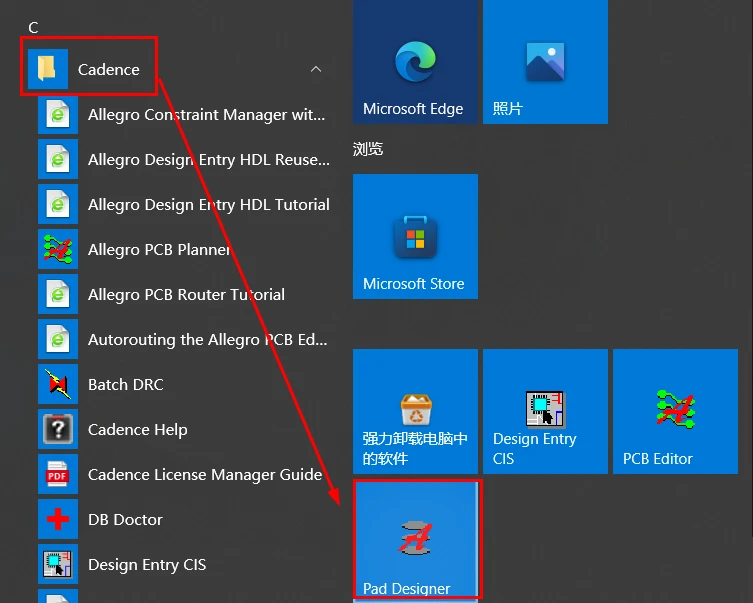
Task: Select Cadence License Manager Guide text
Action: pos(205,474)
